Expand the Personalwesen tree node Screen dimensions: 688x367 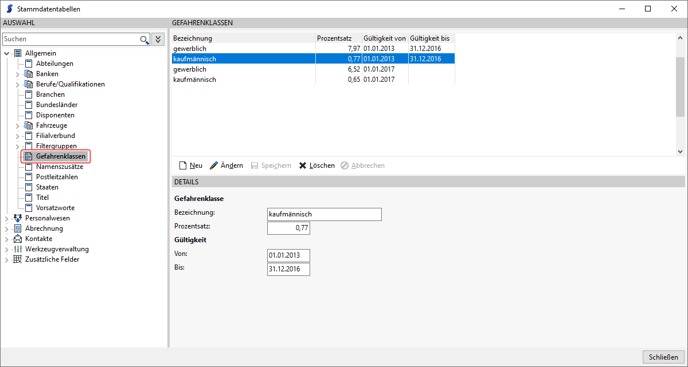pos(7,218)
